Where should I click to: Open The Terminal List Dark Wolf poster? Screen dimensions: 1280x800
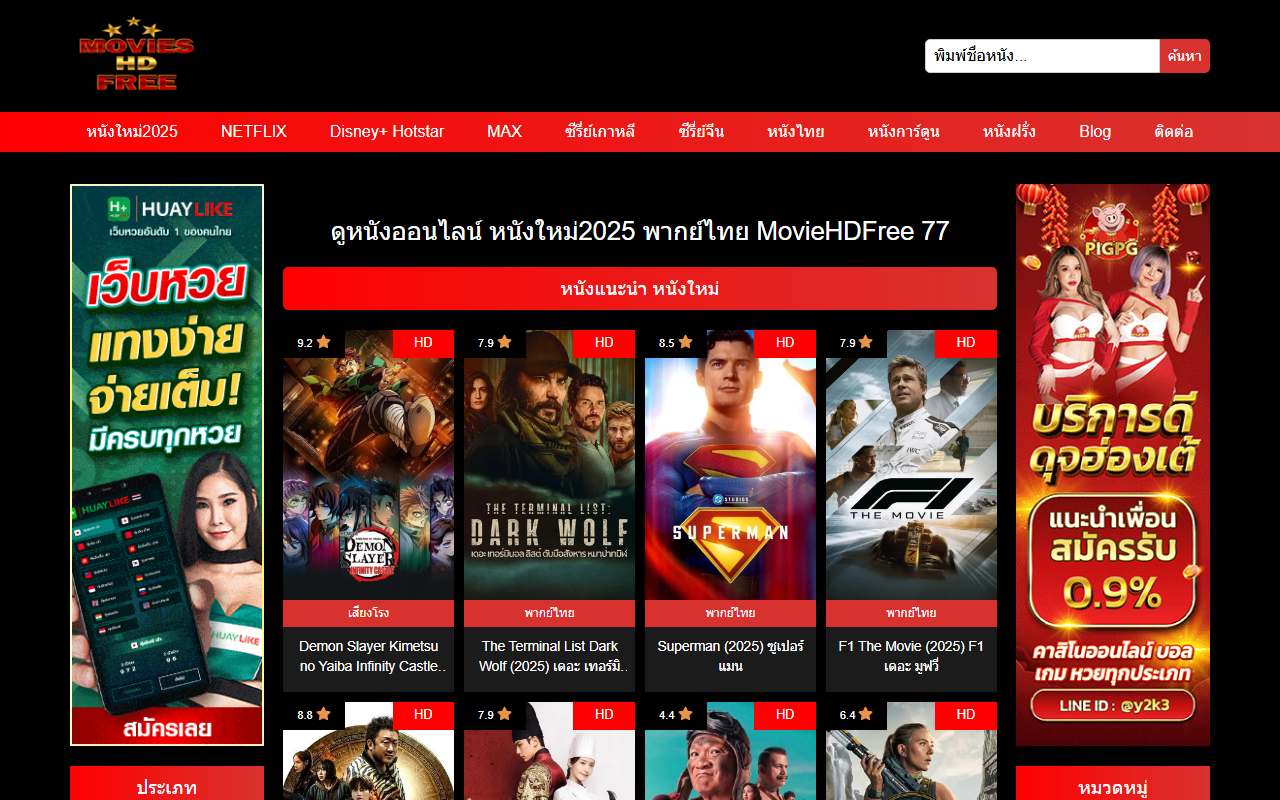point(549,465)
